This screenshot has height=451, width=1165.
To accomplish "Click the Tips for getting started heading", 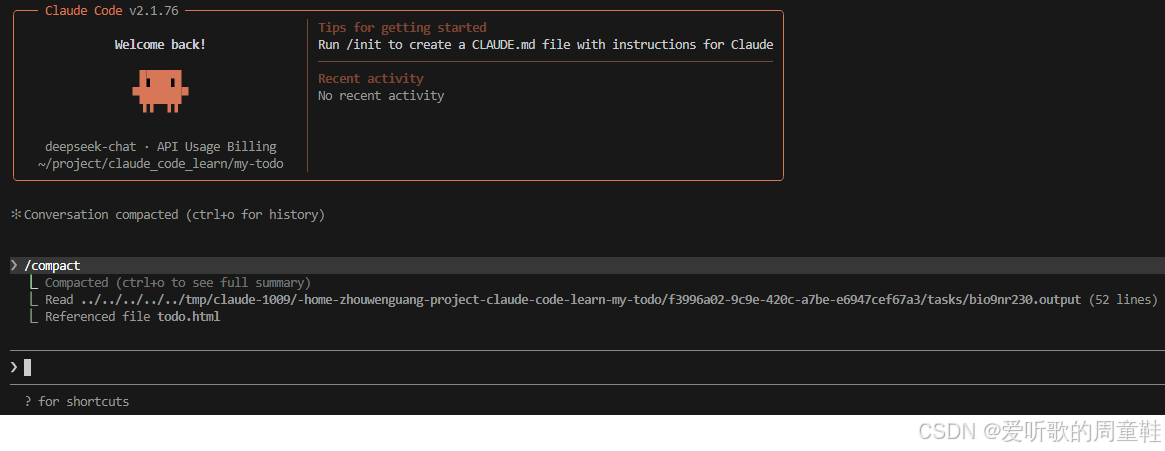I will 402,27.
